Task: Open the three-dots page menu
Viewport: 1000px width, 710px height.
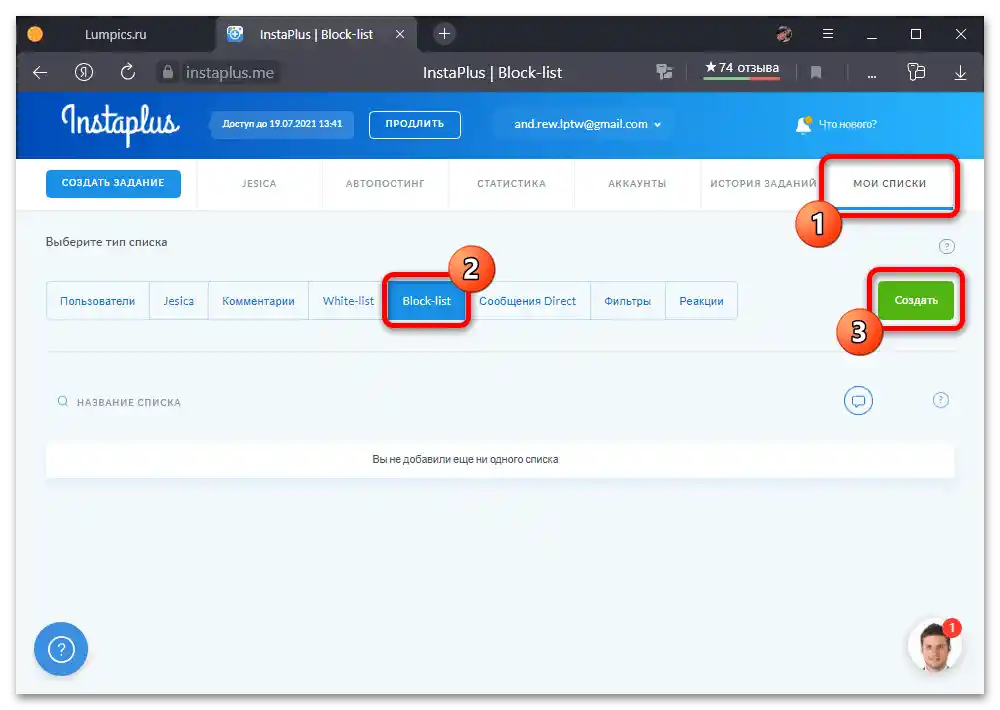Action: coord(872,75)
